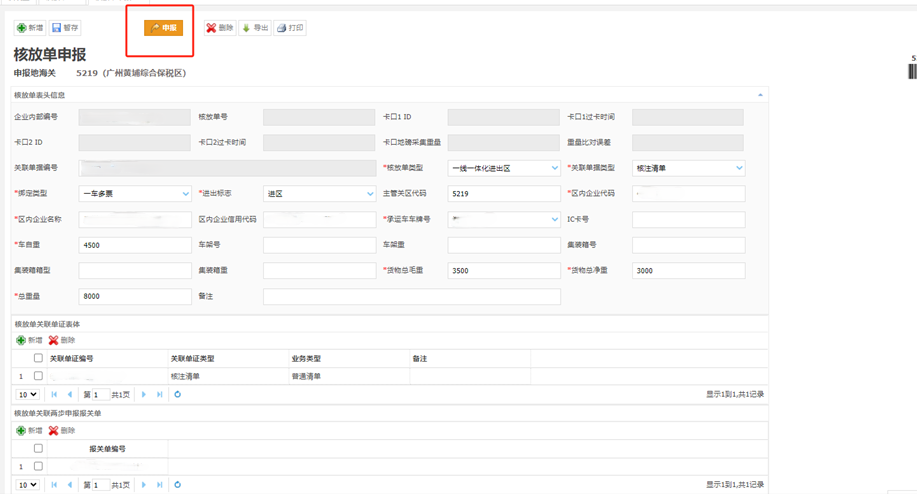Click the 车架重 input field
917x494 pixels.
(x=504, y=245)
